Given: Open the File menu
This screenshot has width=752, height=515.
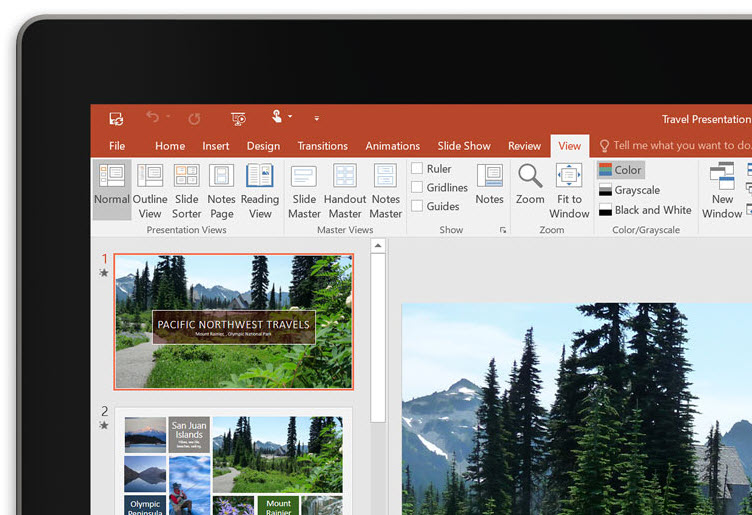Looking at the screenshot, I should click(117, 146).
